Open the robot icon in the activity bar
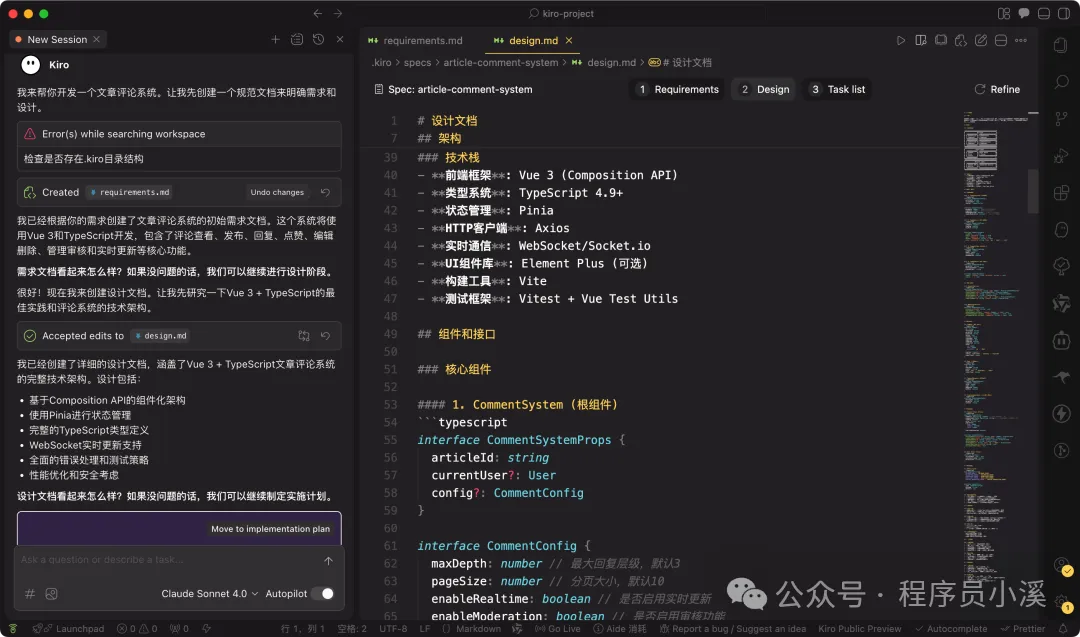This screenshot has width=1080, height=637. point(1061,340)
